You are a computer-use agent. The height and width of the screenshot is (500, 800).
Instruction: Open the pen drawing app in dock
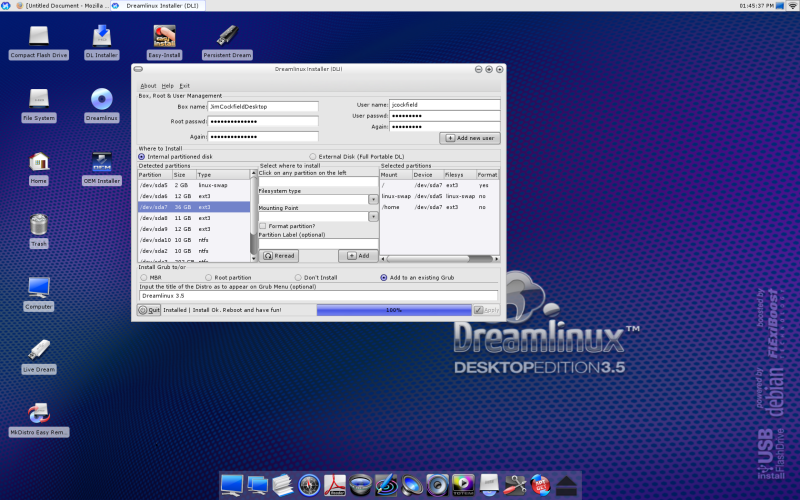386,485
